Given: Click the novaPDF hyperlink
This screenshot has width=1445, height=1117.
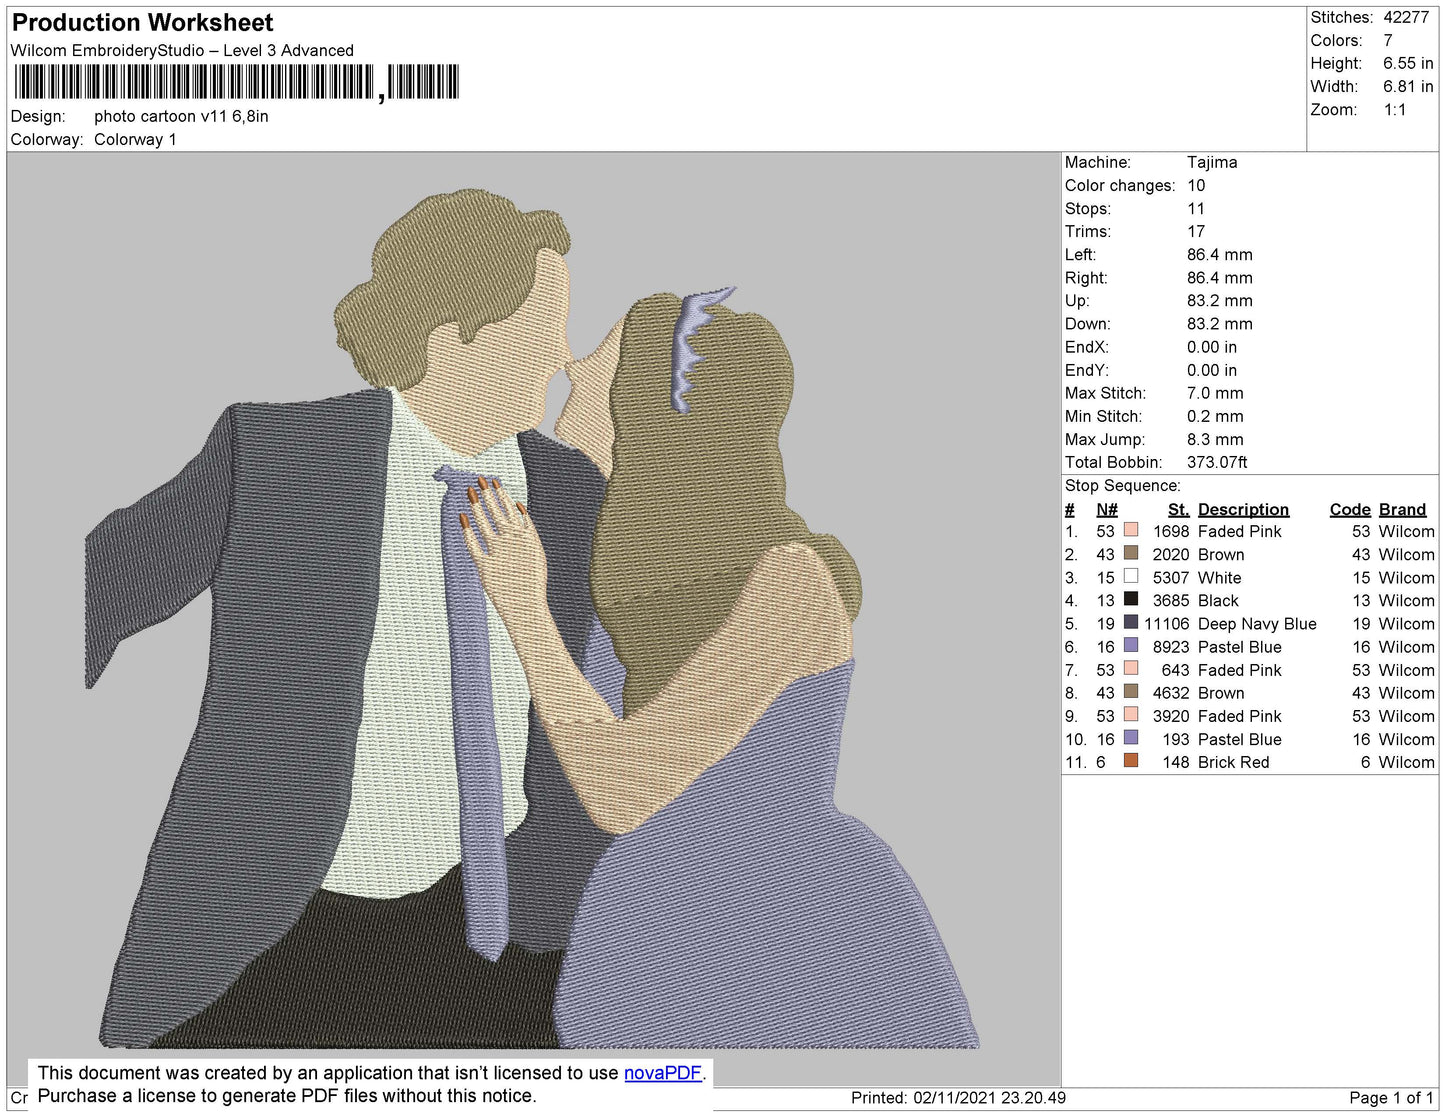Looking at the screenshot, I should click(x=663, y=1073).
